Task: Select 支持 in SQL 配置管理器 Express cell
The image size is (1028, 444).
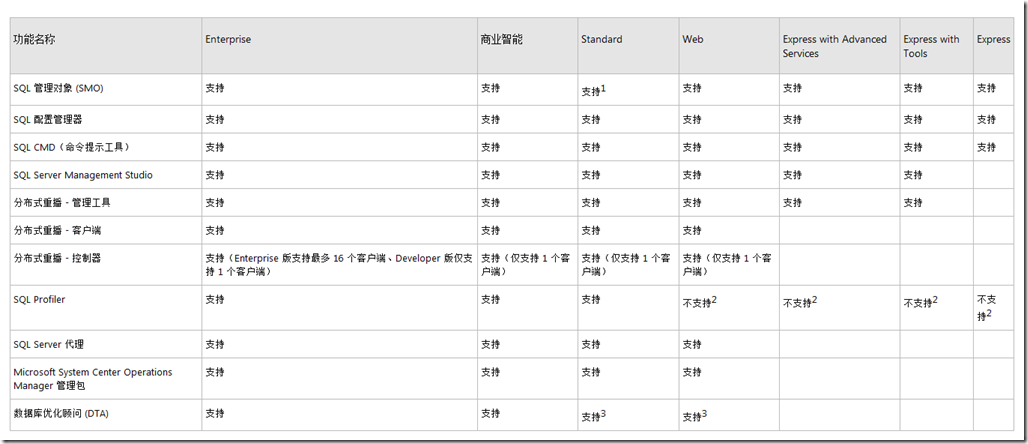Action: [x=986, y=119]
